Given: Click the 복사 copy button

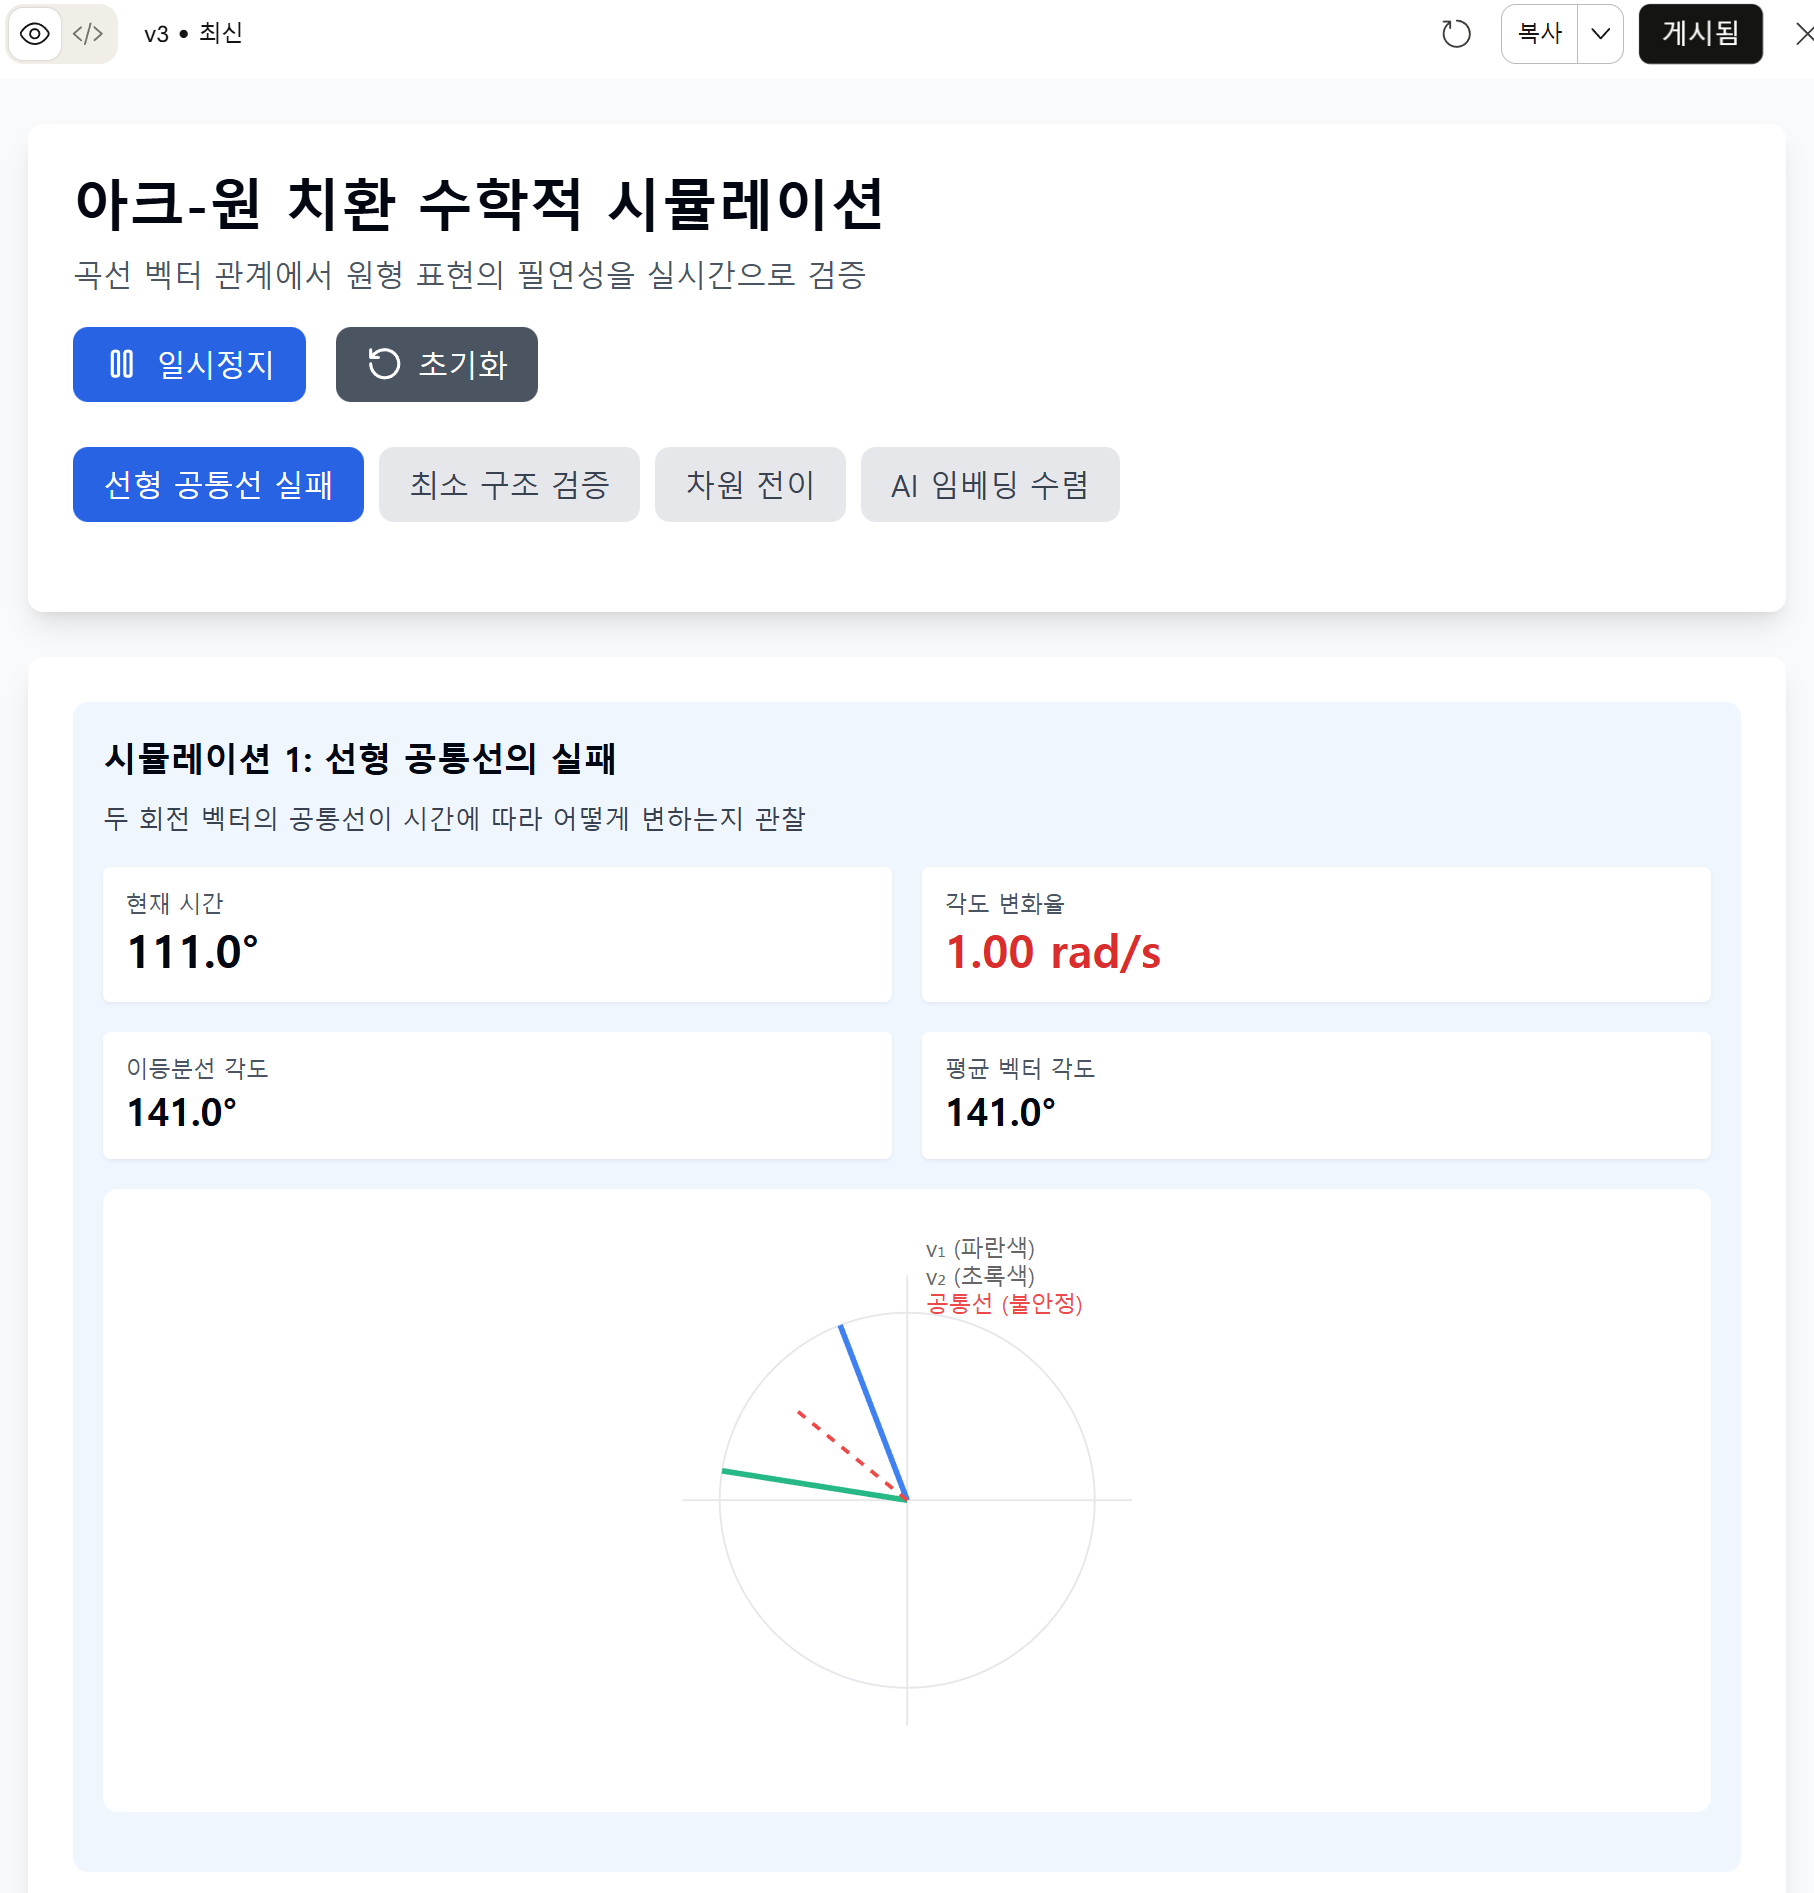Looking at the screenshot, I should click(x=1539, y=34).
